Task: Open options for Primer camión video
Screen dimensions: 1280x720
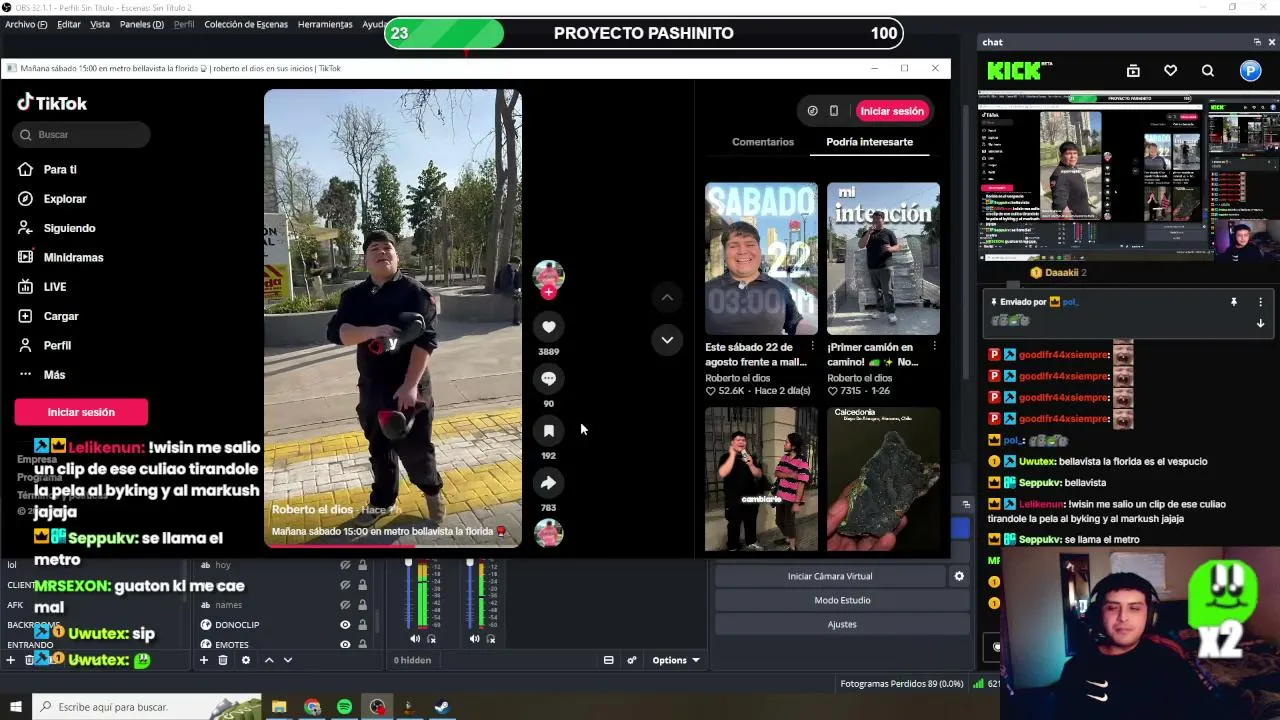Action: pos(934,346)
